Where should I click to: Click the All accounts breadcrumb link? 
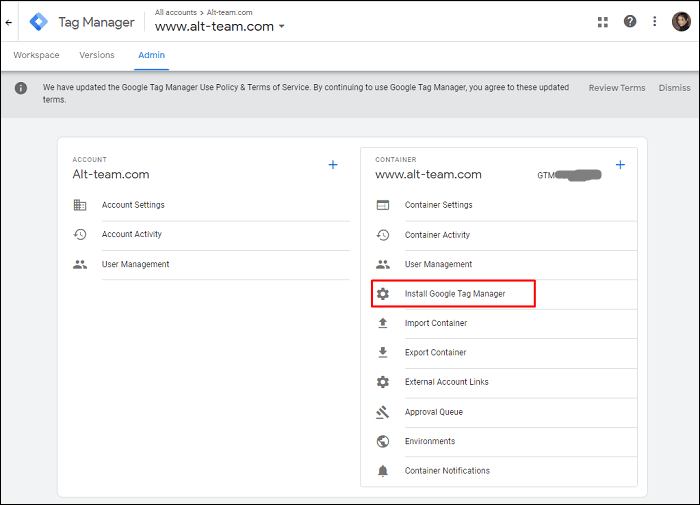pos(176,13)
